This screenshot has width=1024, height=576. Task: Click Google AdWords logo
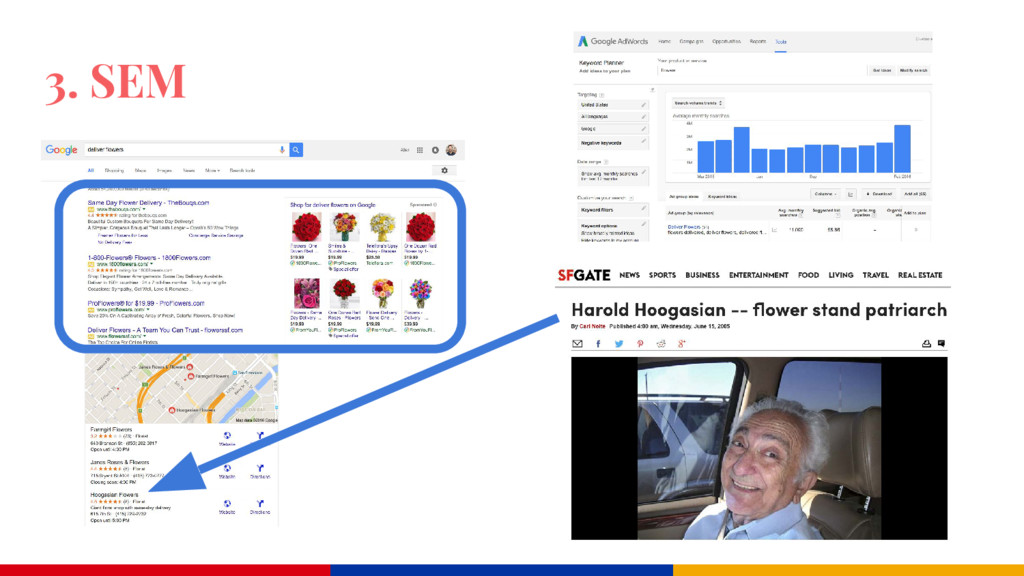(613, 41)
